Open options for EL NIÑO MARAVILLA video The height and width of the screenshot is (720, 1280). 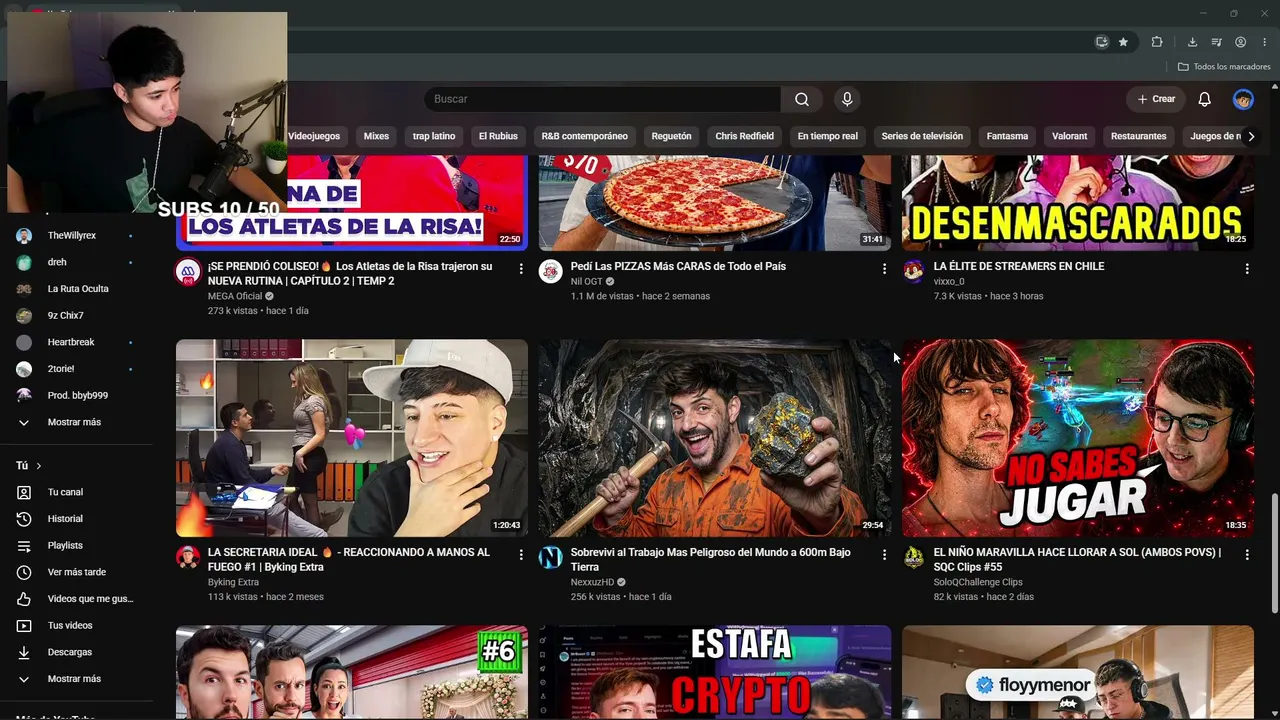click(x=1247, y=555)
